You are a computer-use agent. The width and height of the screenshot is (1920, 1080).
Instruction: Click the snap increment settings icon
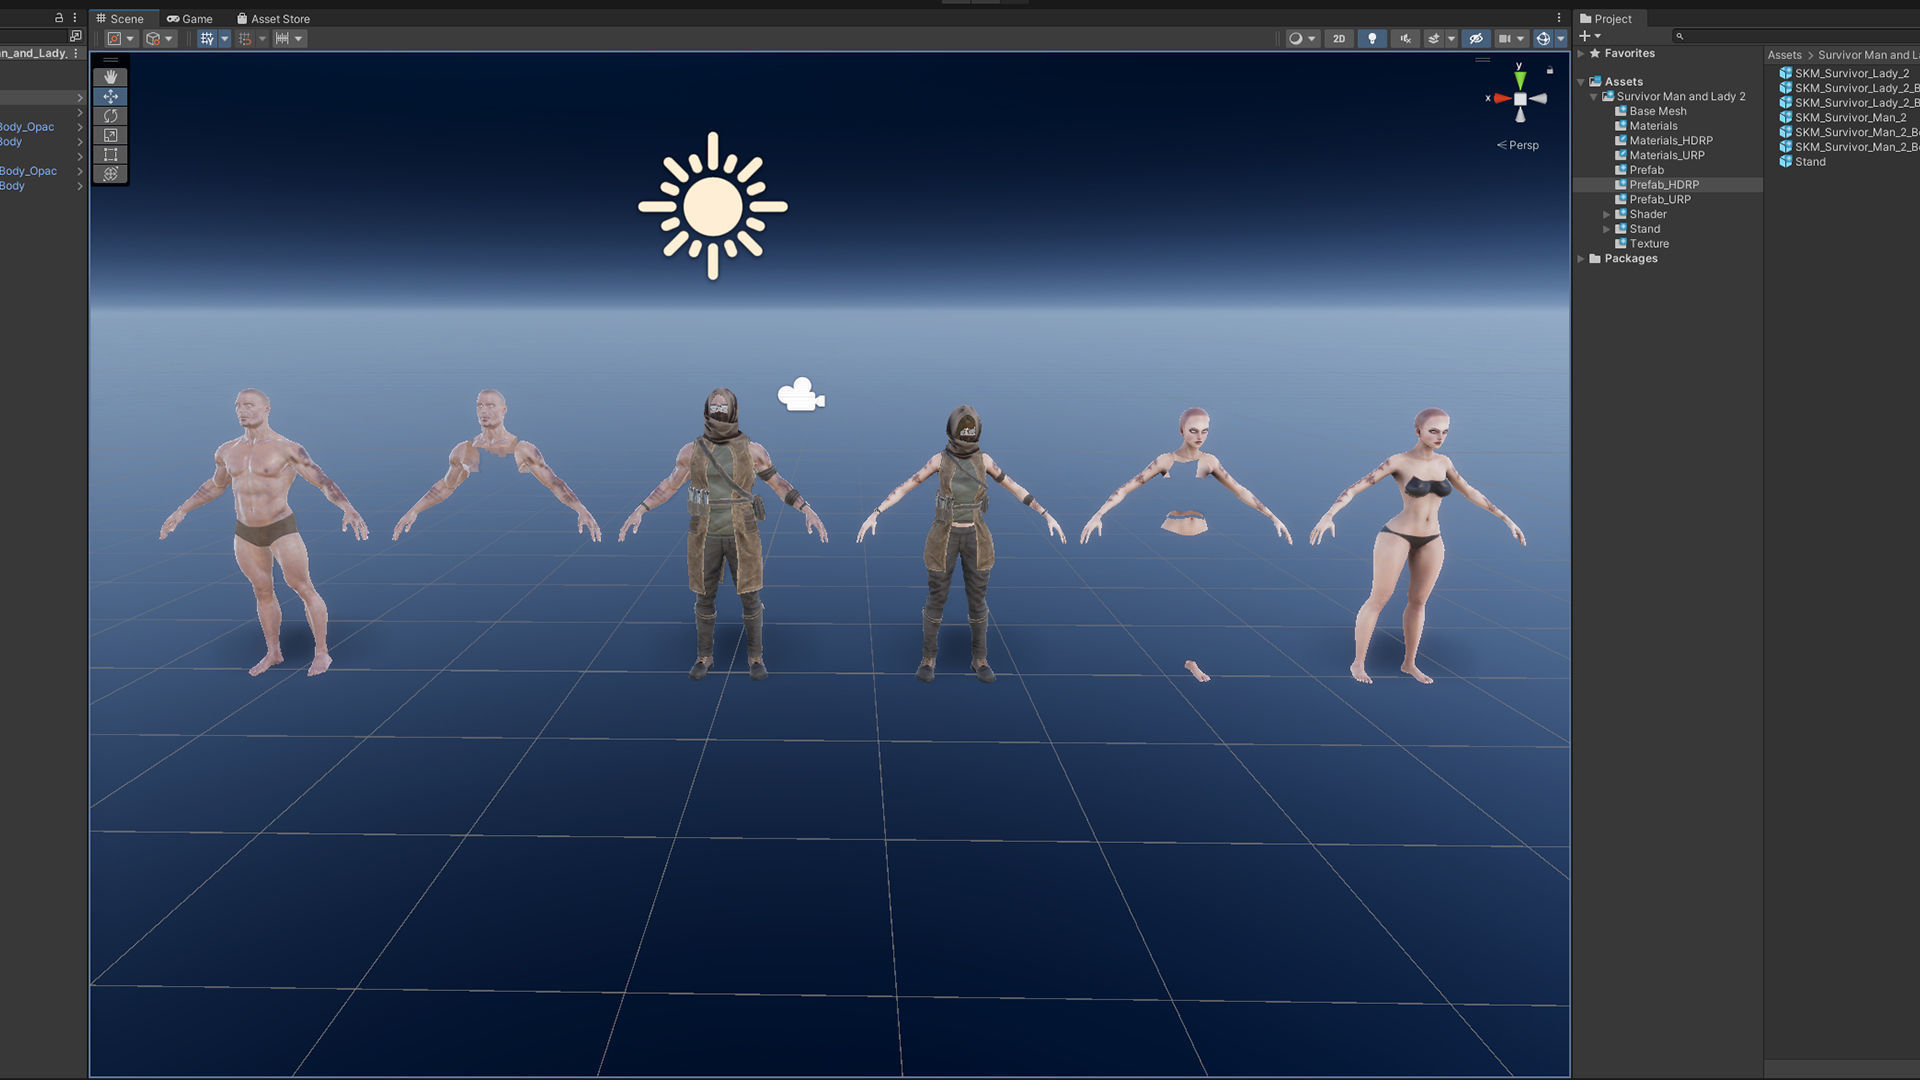coord(282,39)
